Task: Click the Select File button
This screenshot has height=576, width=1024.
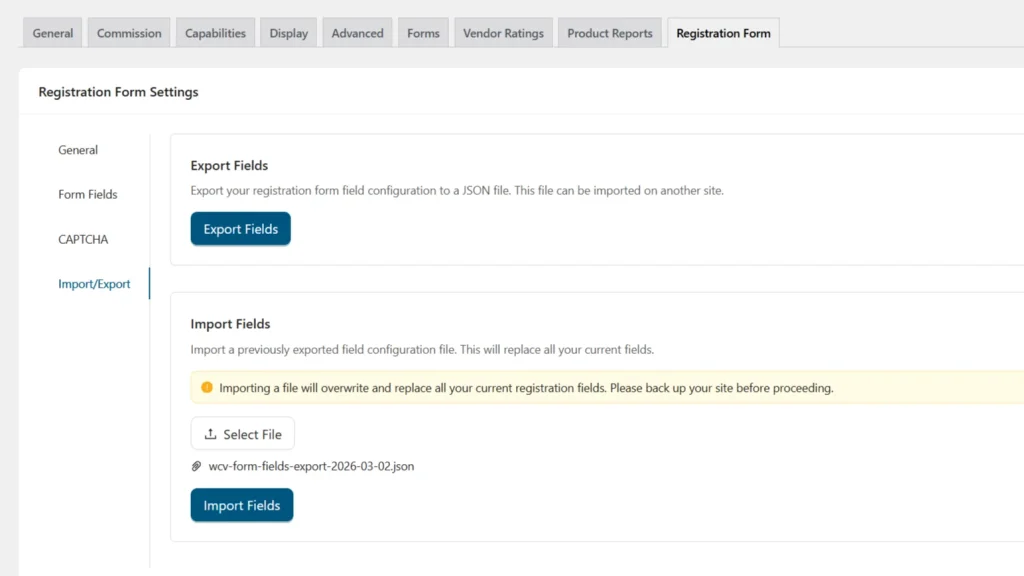Action: [242, 433]
